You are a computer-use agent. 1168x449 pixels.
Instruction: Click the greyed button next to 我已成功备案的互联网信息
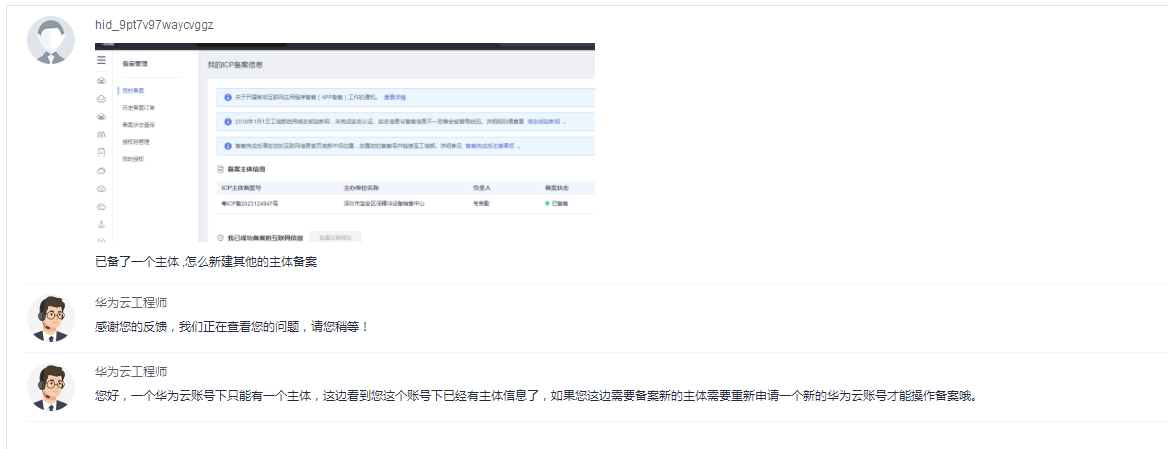(x=335, y=238)
